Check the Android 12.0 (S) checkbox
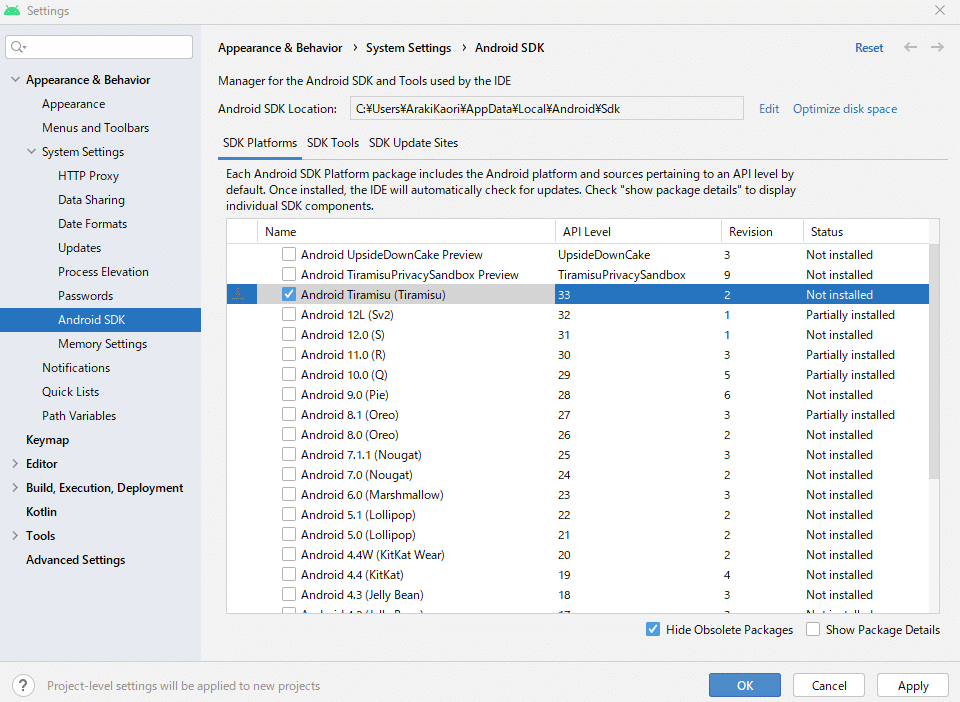 tap(289, 334)
